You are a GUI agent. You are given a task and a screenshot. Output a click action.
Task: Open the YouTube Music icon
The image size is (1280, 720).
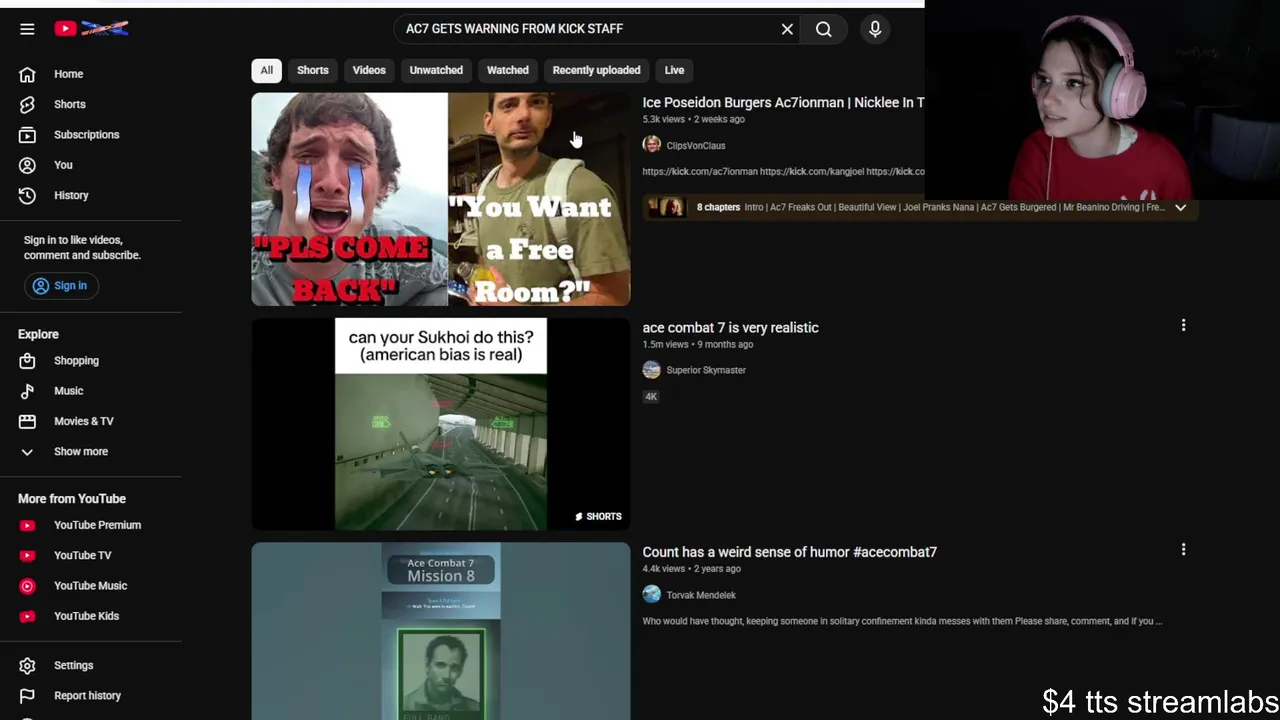[27, 586]
